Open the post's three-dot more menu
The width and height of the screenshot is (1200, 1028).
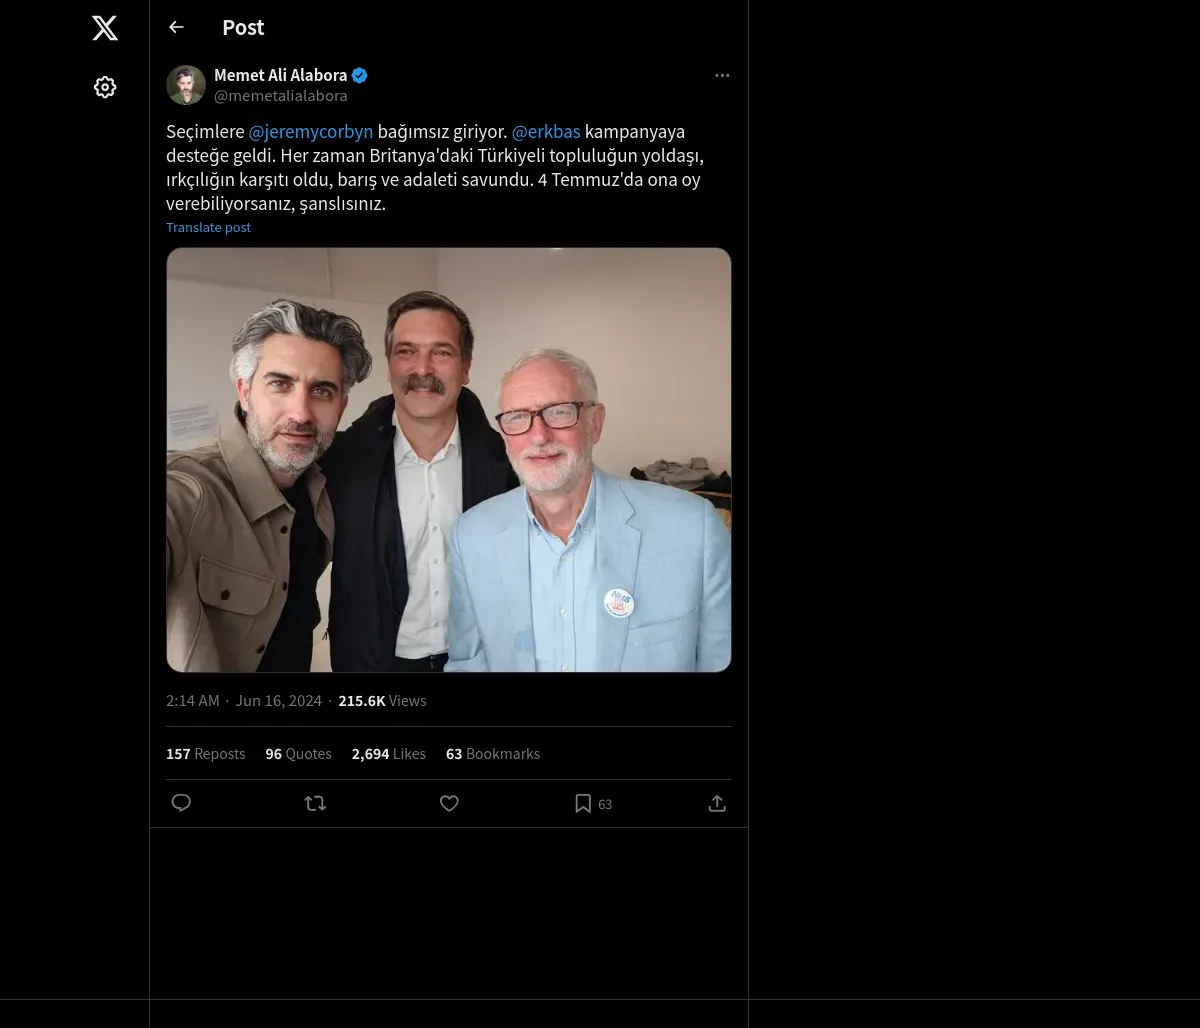tap(722, 76)
